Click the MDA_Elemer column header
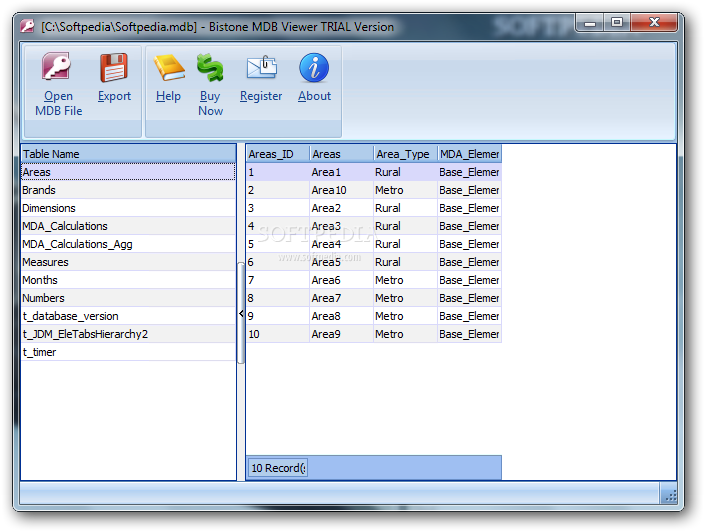705x532 pixels. point(469,154)
